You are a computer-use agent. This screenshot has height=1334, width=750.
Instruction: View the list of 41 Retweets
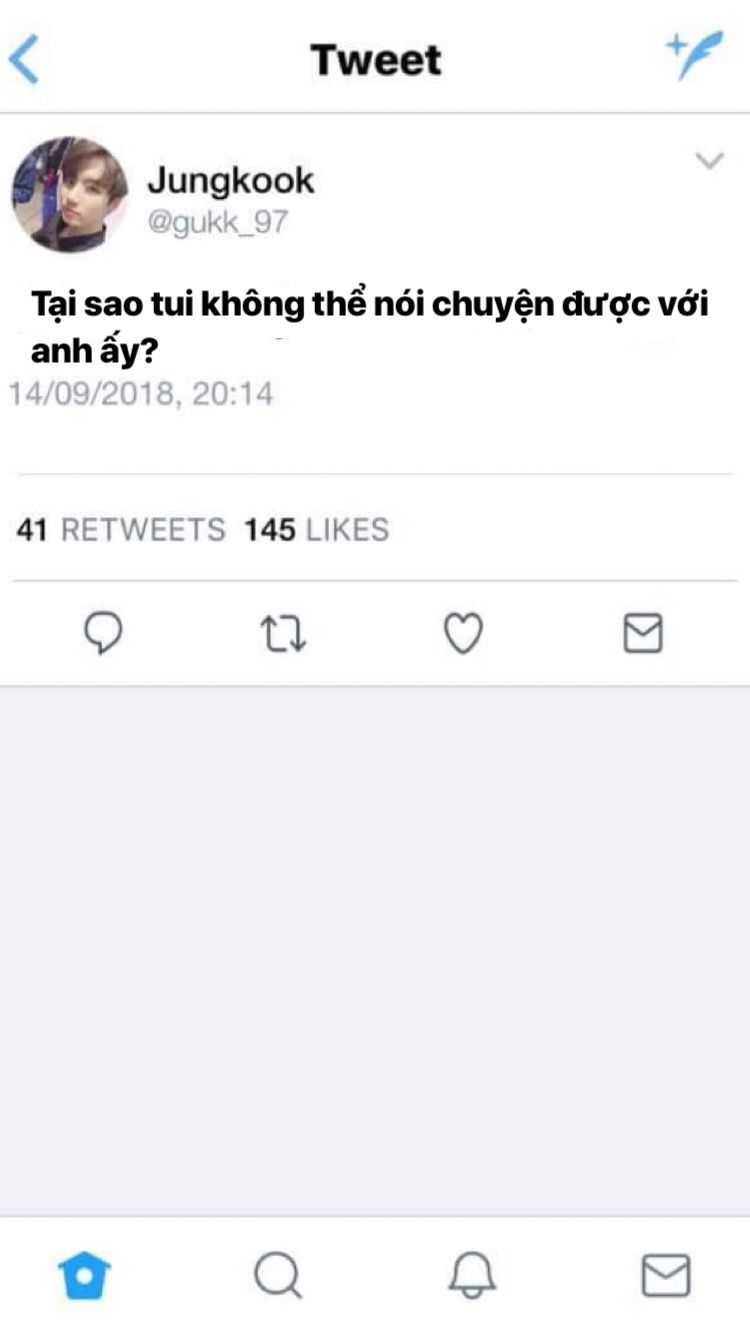pyautogui.click(x=121, y=529)
